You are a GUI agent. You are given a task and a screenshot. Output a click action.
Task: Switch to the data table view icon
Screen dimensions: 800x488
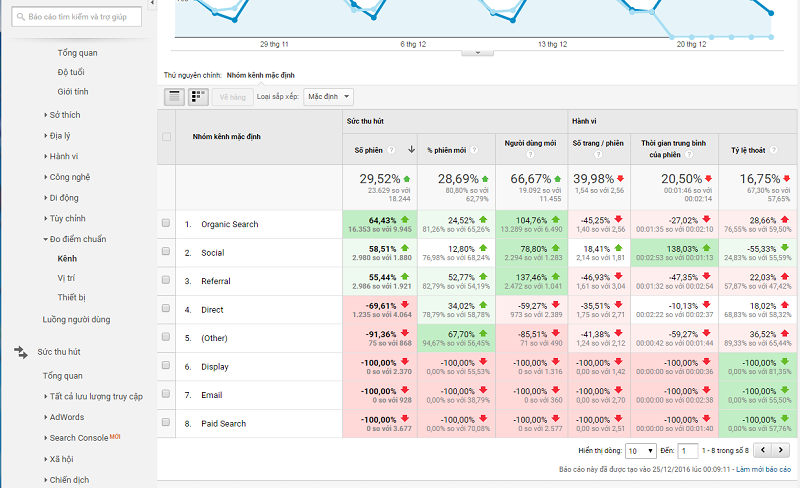(x=174, y=96)
